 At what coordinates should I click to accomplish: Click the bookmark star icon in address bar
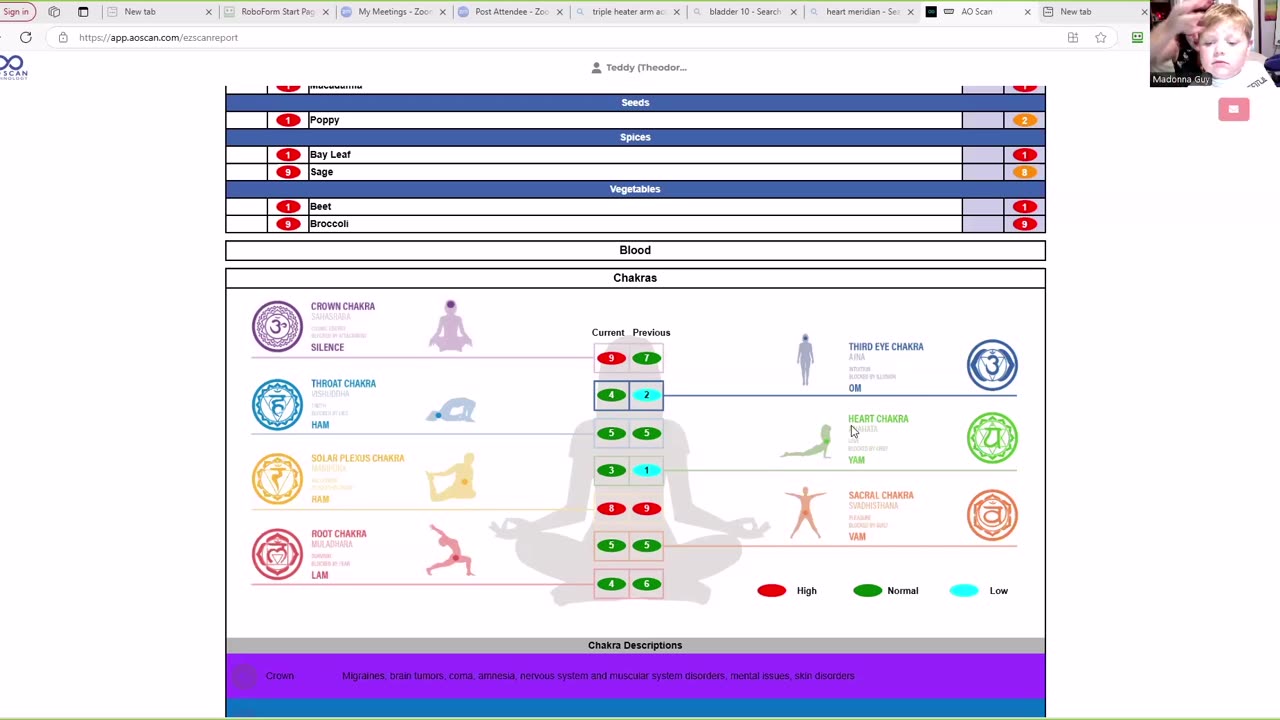1101,38
